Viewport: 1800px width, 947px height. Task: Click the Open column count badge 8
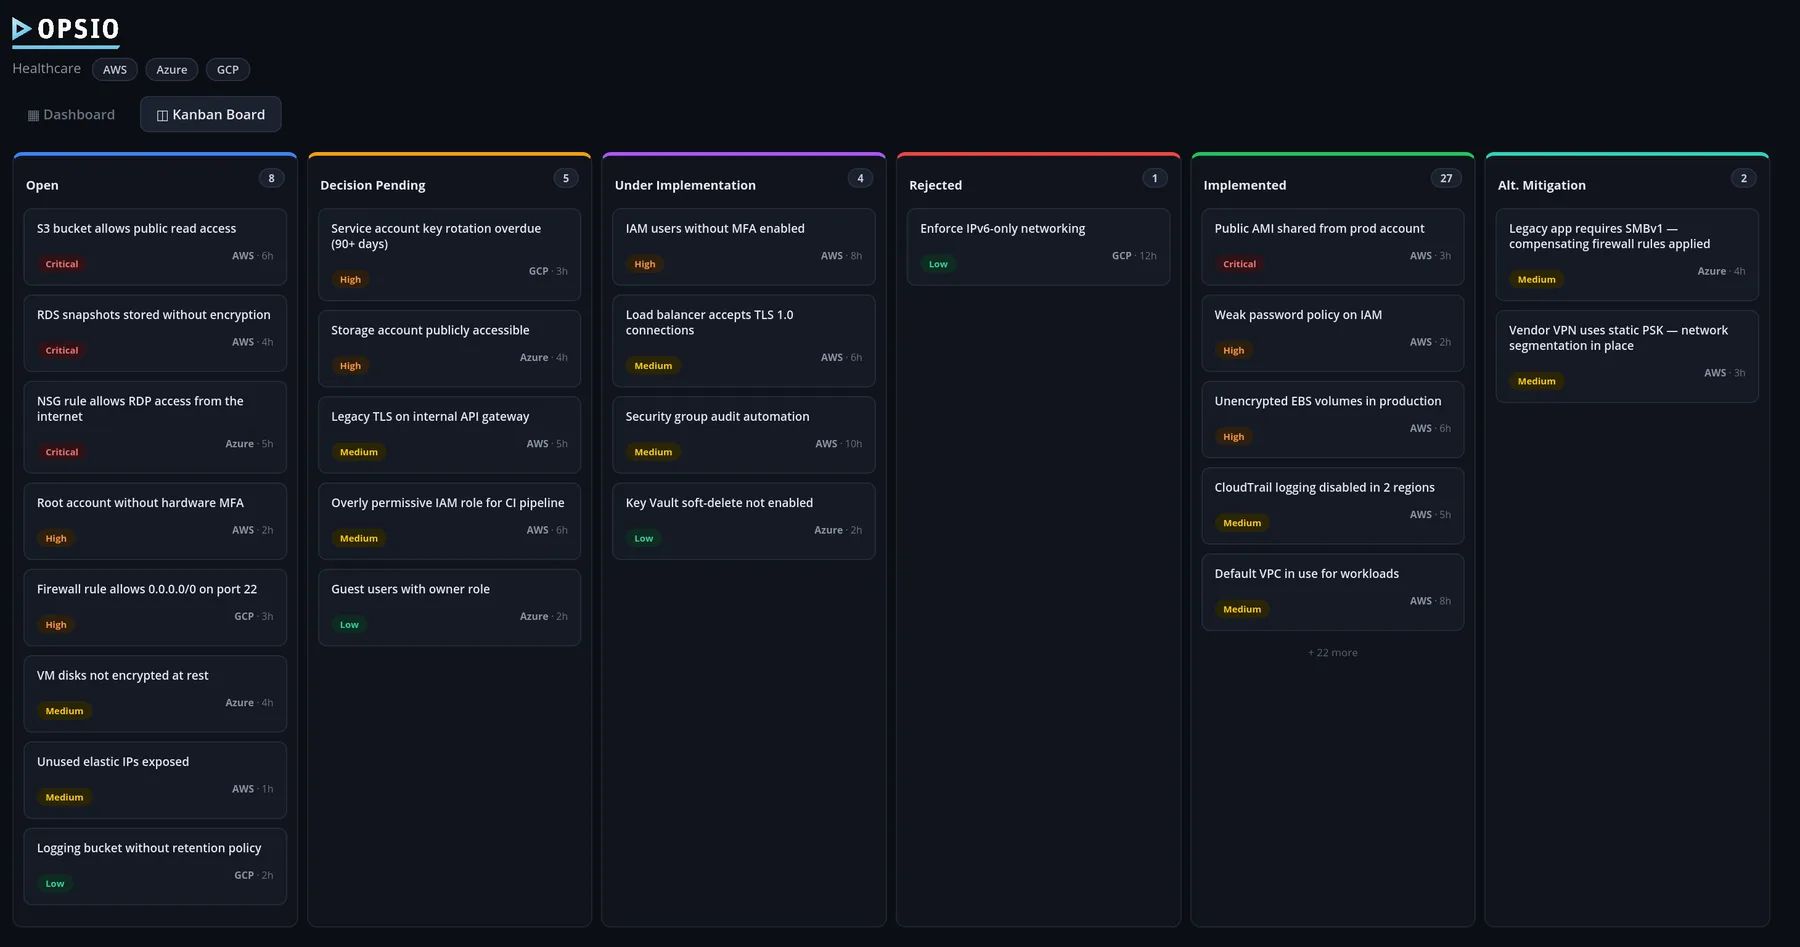[271, 179]
